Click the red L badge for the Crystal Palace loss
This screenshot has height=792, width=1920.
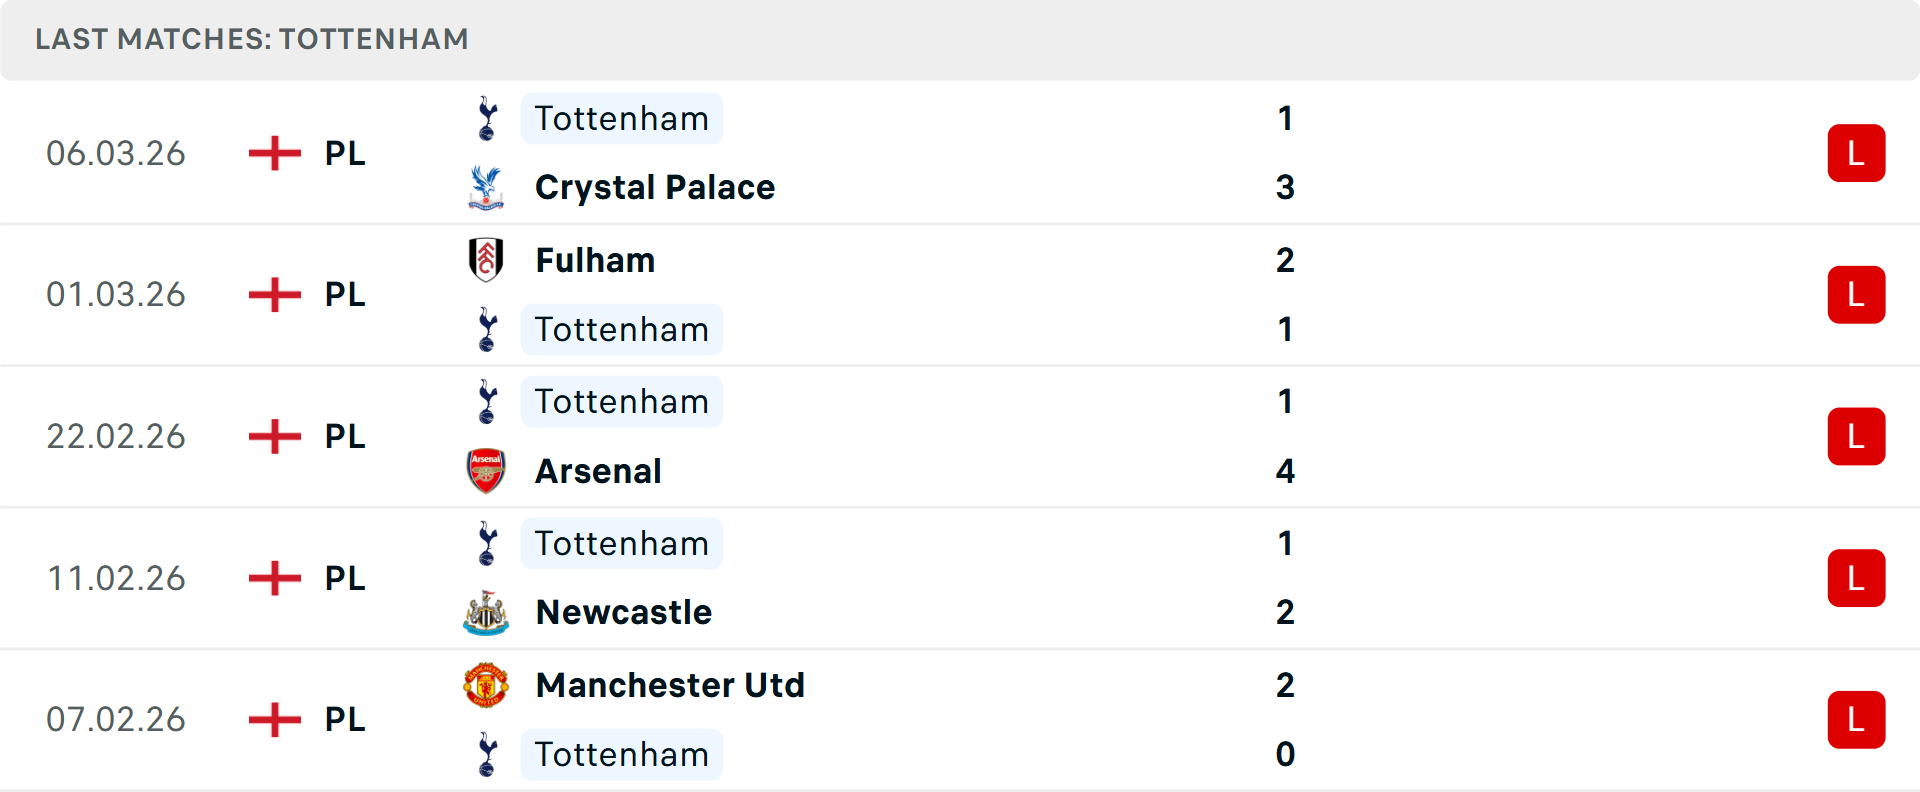1856,153
